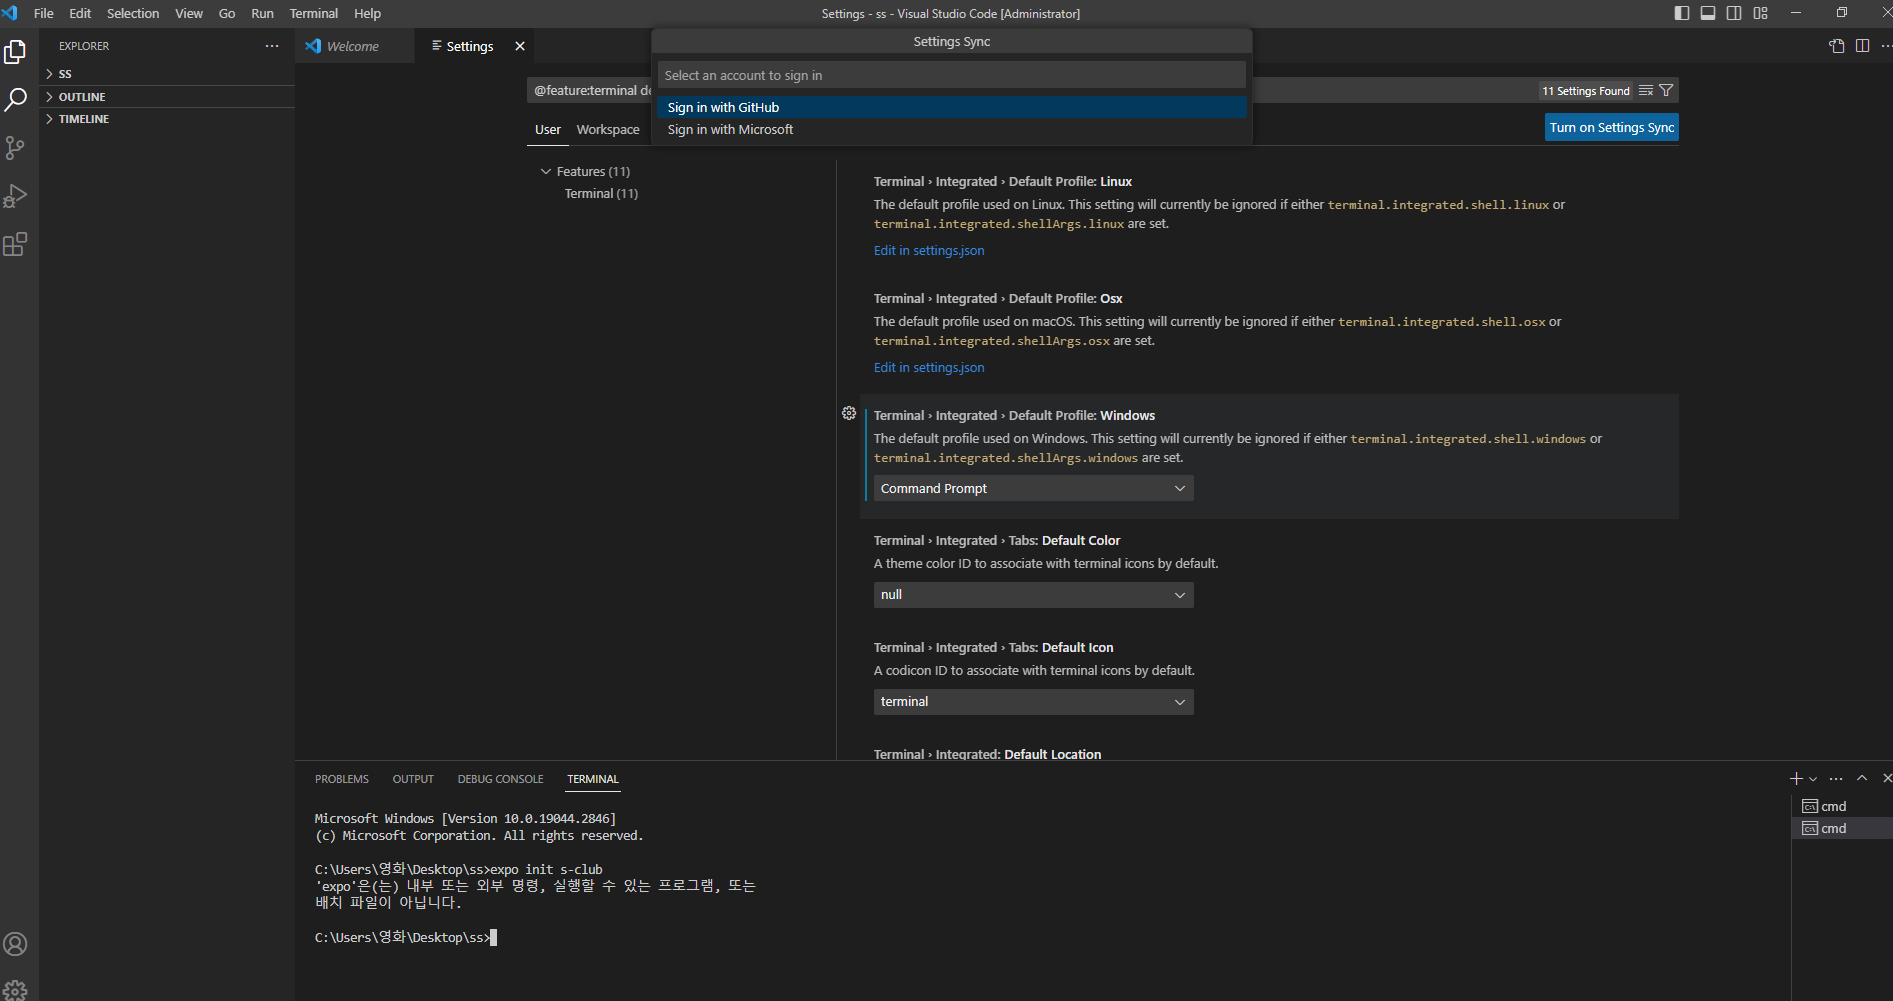This screenshot has width=1893, height=1001.
Task: Select Terminal (11) in settings tree
Action: point(601,194)
